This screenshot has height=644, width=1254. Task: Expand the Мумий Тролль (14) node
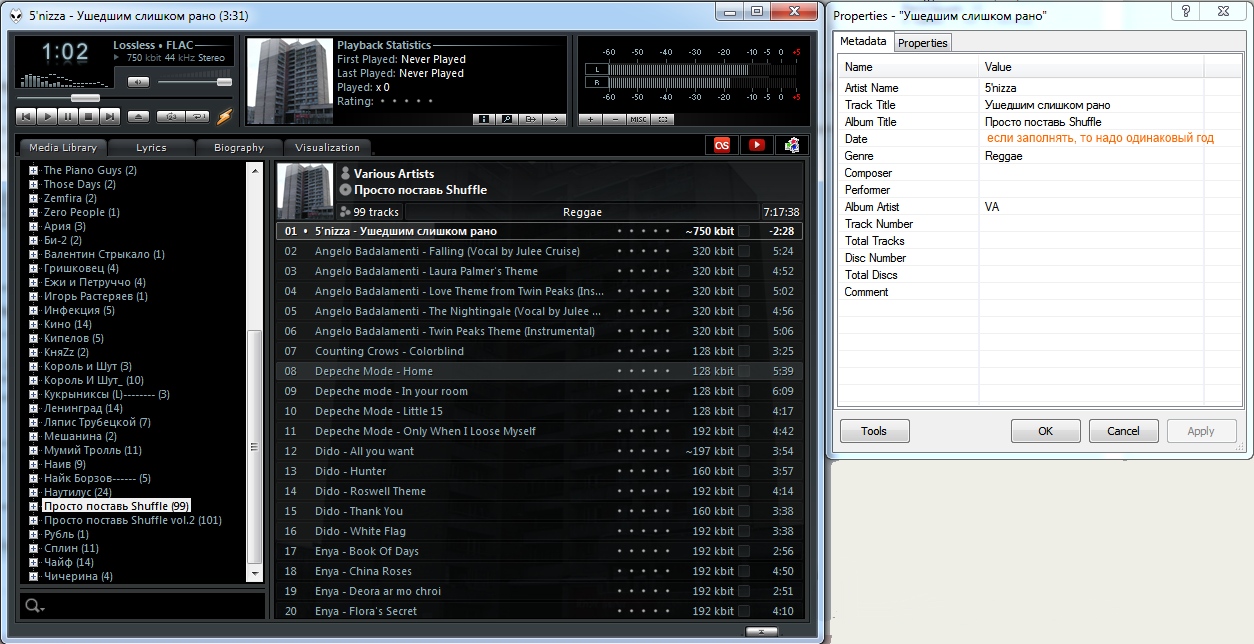click(33, 450)
